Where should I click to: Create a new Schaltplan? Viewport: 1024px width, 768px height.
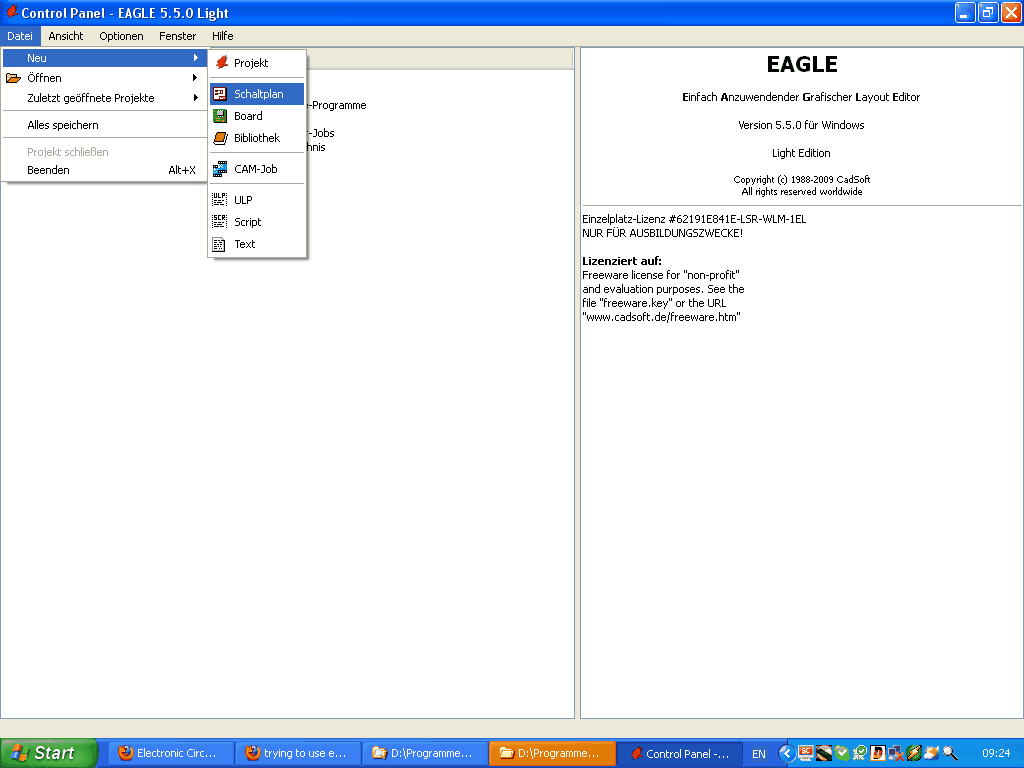click(x=257, y=94)
